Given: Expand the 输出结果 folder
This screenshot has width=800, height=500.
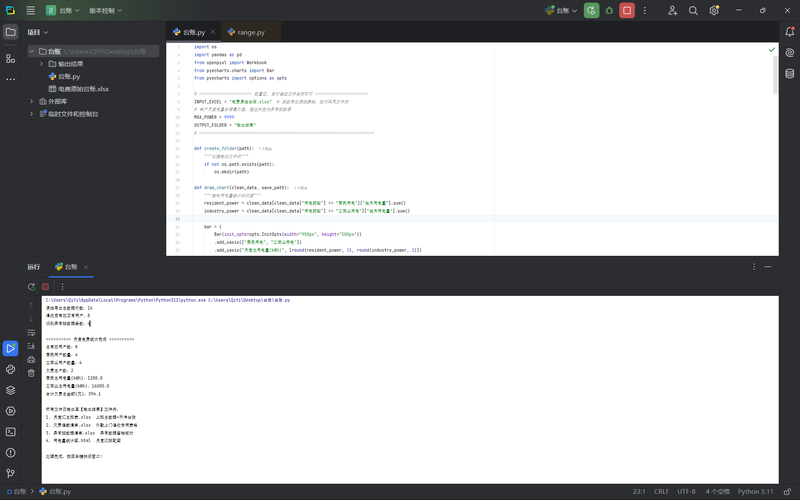Looking at the screenshot, I should point(41,64).
